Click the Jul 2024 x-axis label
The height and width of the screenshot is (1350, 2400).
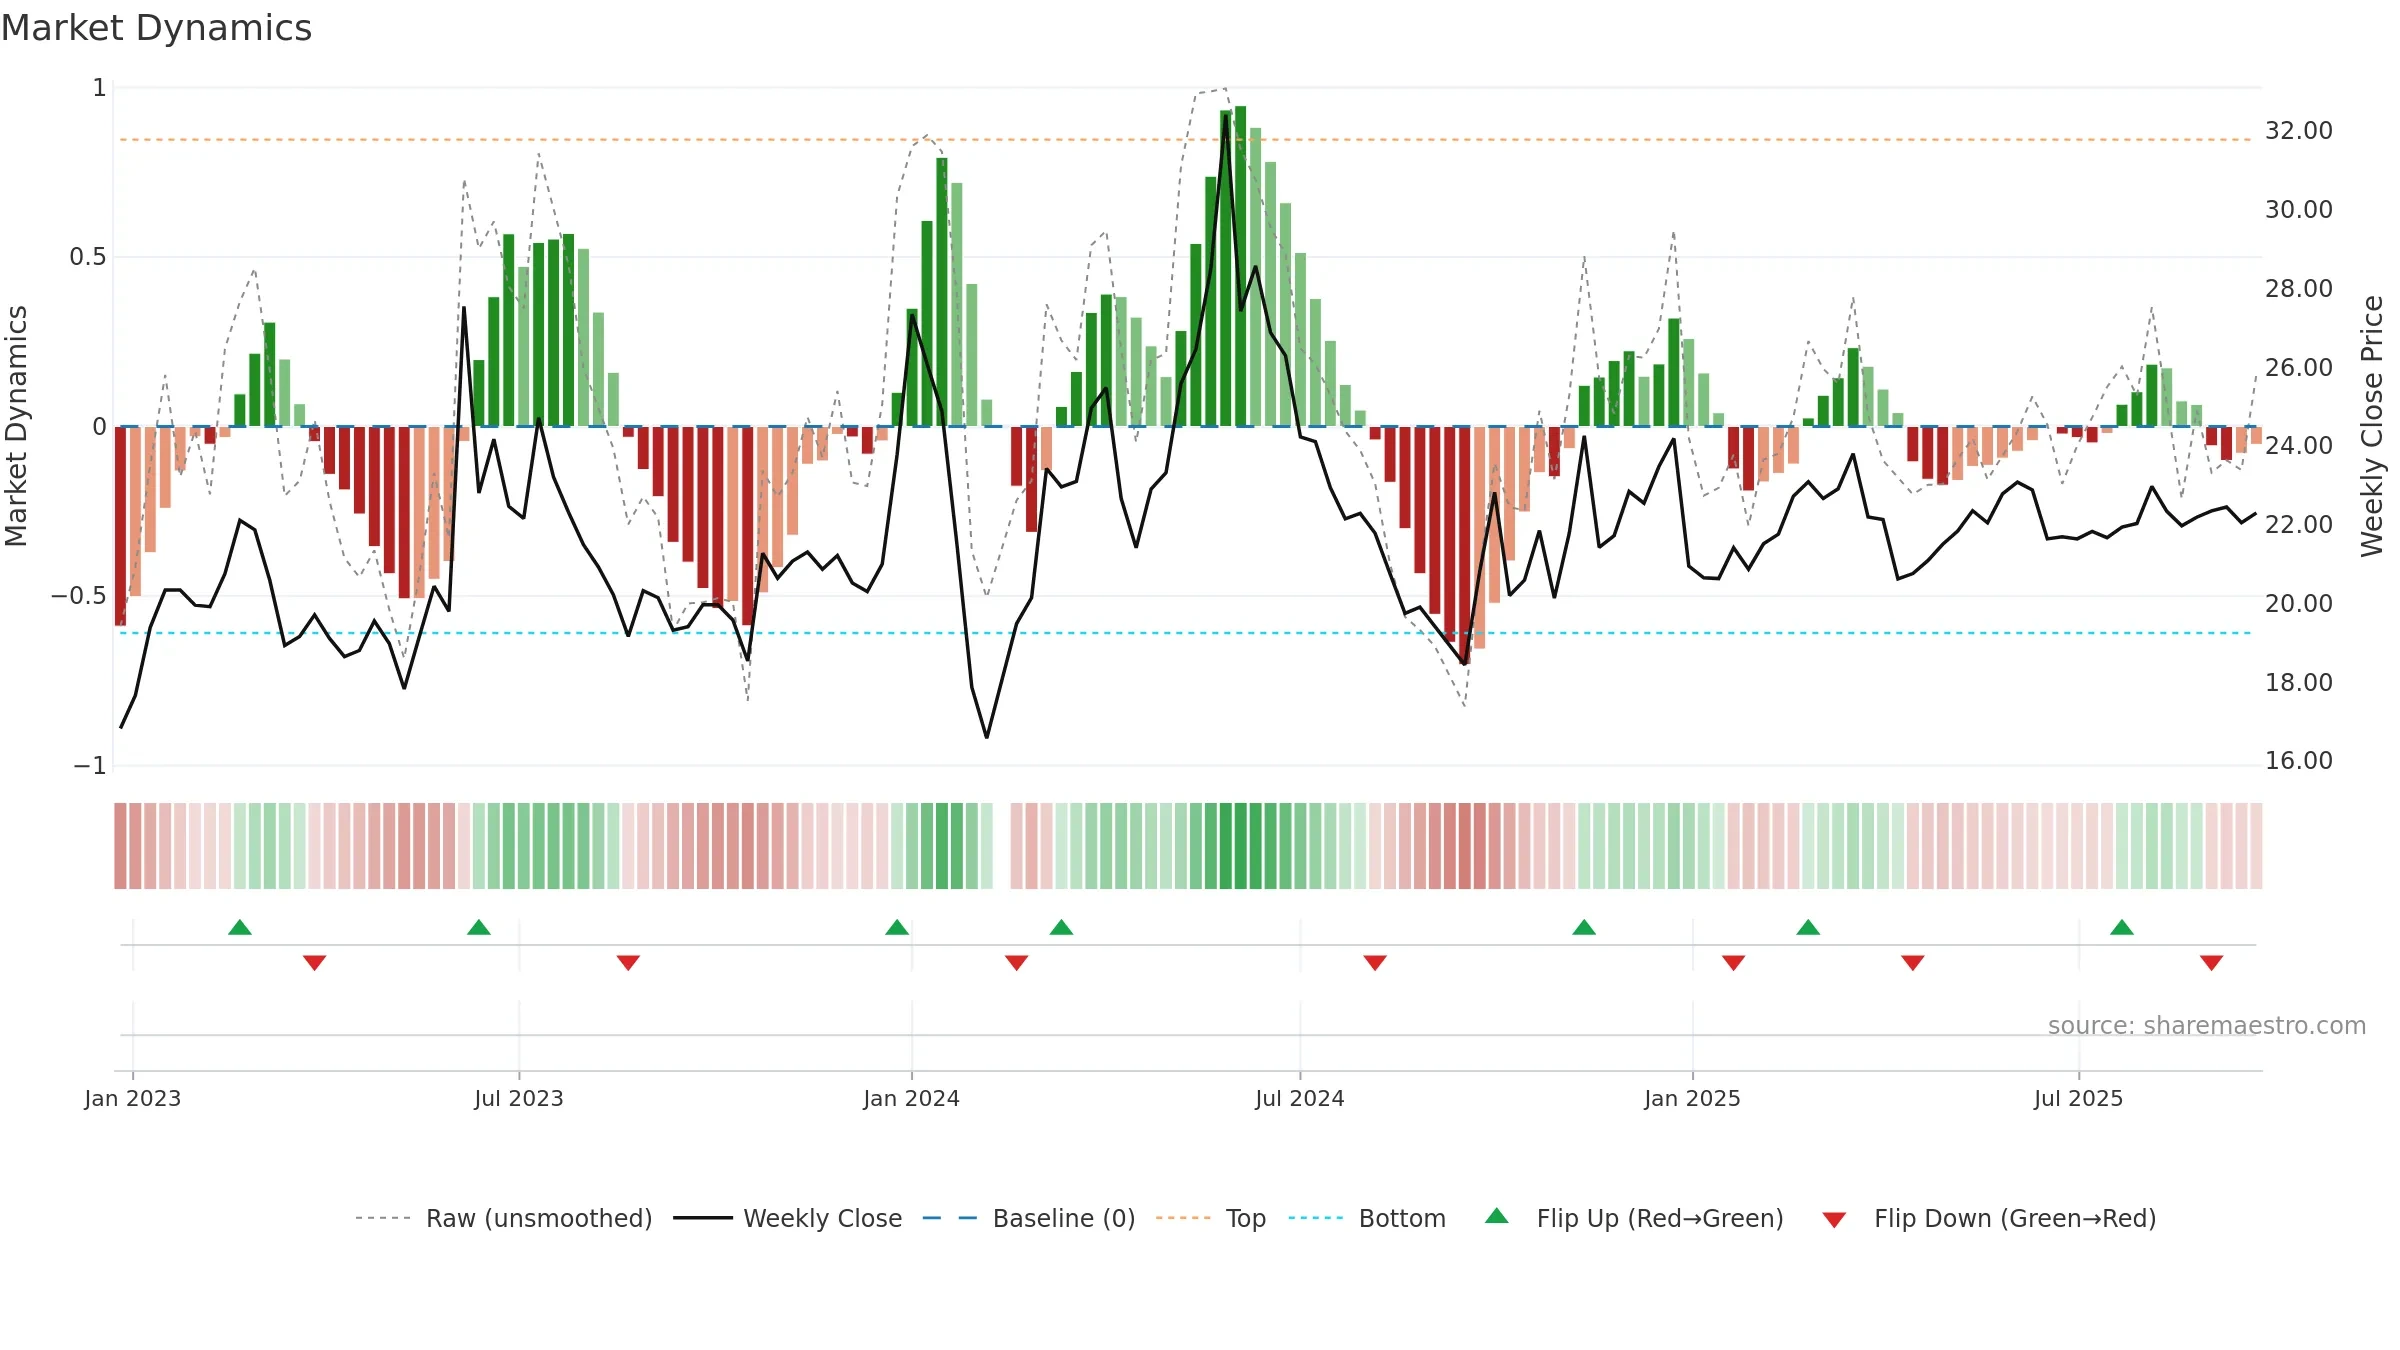point(1300,1098)
